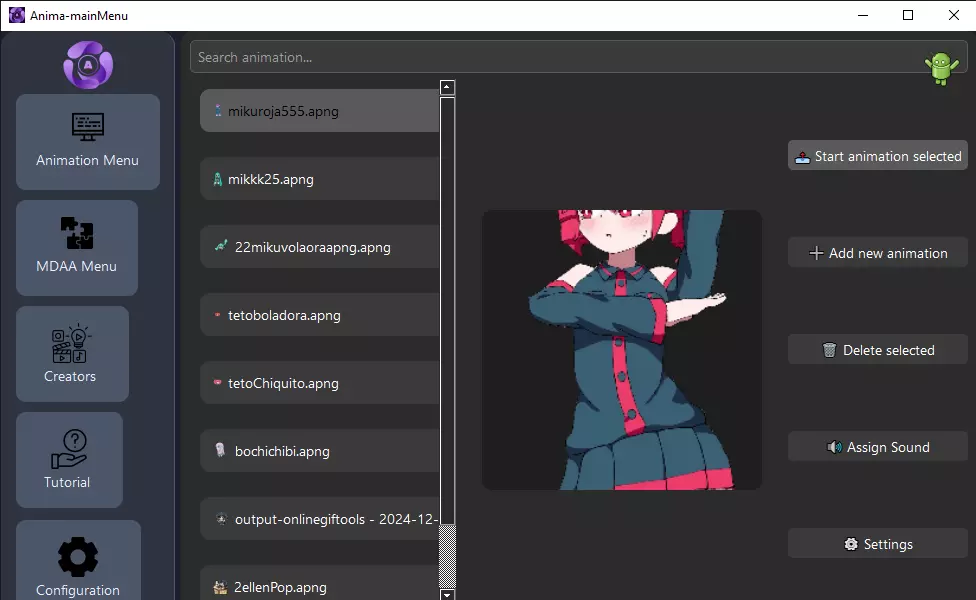
Task: Select 2ellenPop.apng animation
Action: click(x=319, y=585)
